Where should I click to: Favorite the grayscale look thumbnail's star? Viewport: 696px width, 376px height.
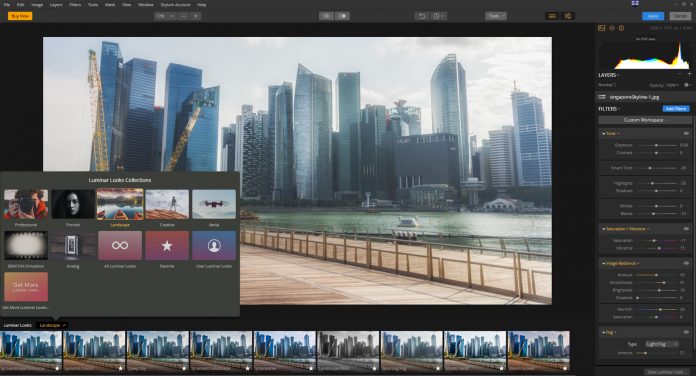point(375,368)
